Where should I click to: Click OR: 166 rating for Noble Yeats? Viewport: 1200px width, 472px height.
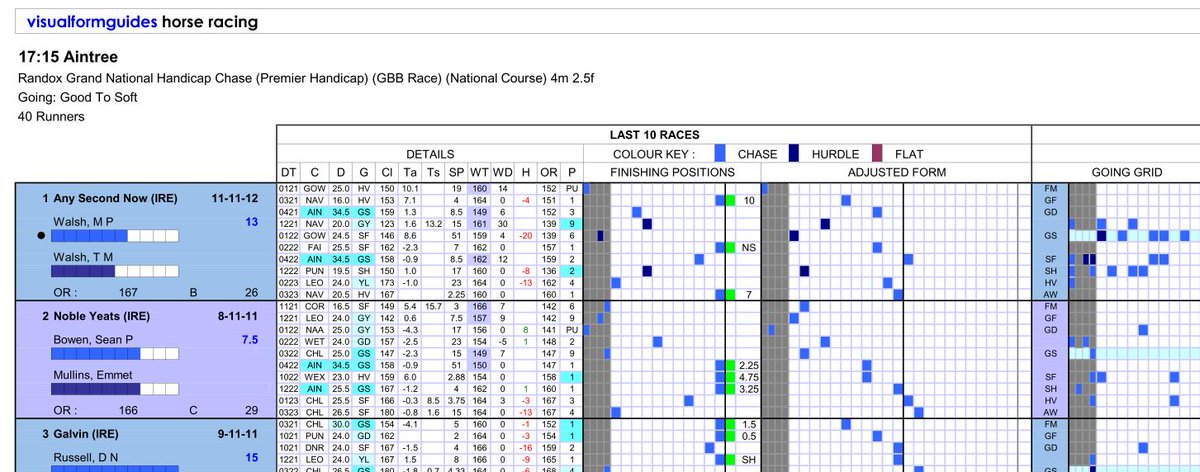tap(98, 410)
